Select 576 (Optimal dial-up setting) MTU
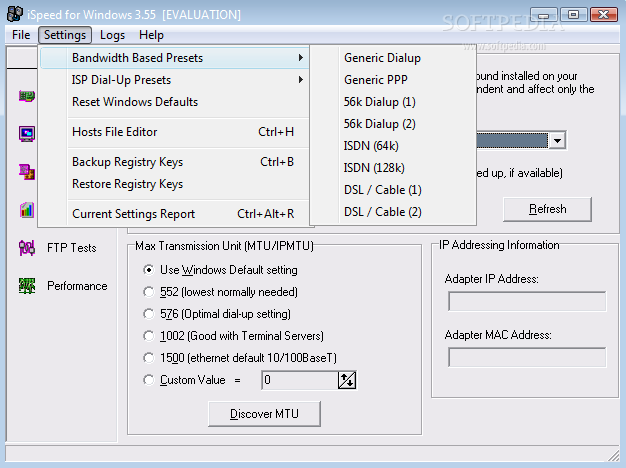626x468 pixels. [149, 314]
